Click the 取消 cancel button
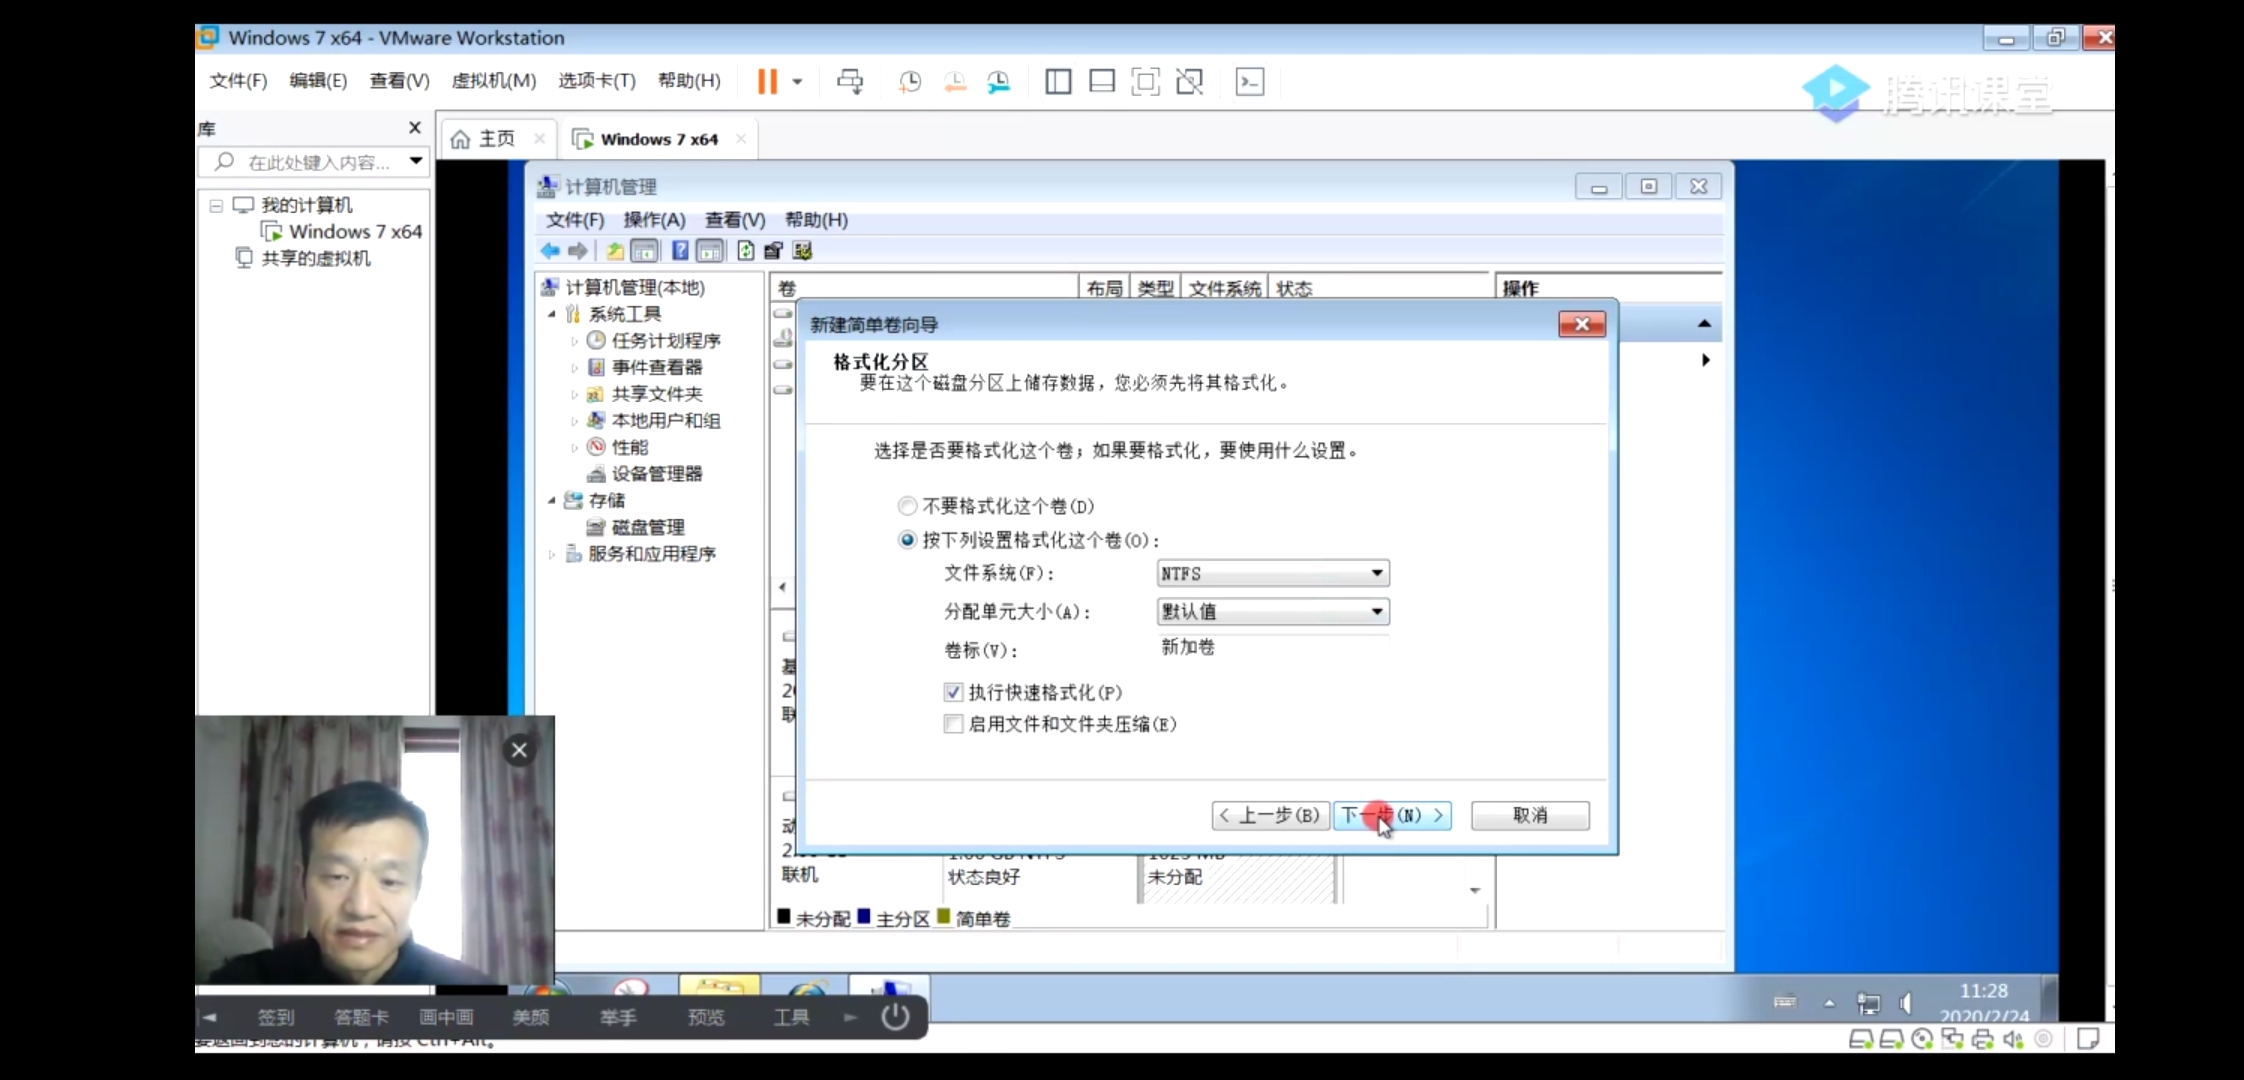This screenshot has height=1080, width=2244. pos(1529,815)
